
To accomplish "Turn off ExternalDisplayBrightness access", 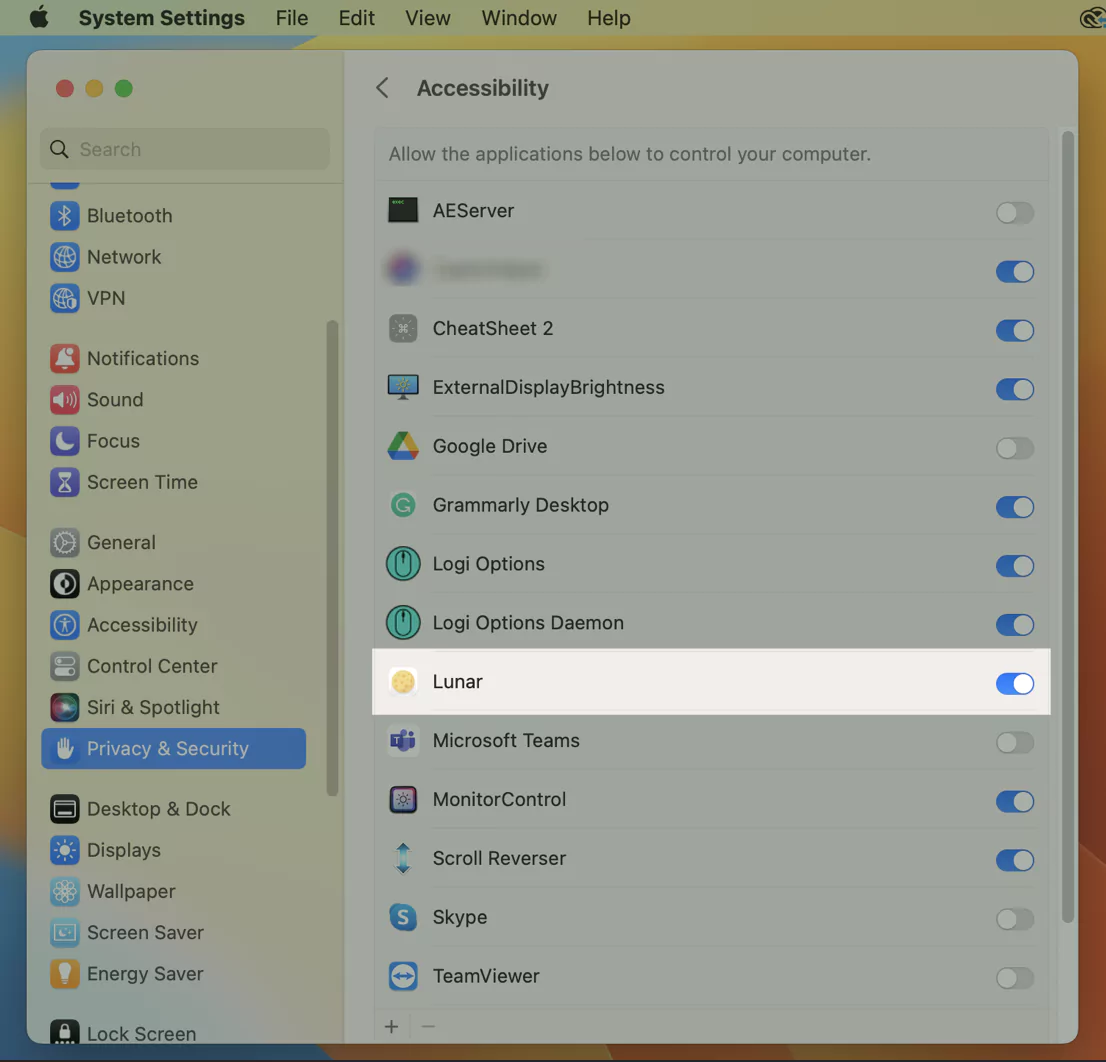I will tap(1014, 389).
